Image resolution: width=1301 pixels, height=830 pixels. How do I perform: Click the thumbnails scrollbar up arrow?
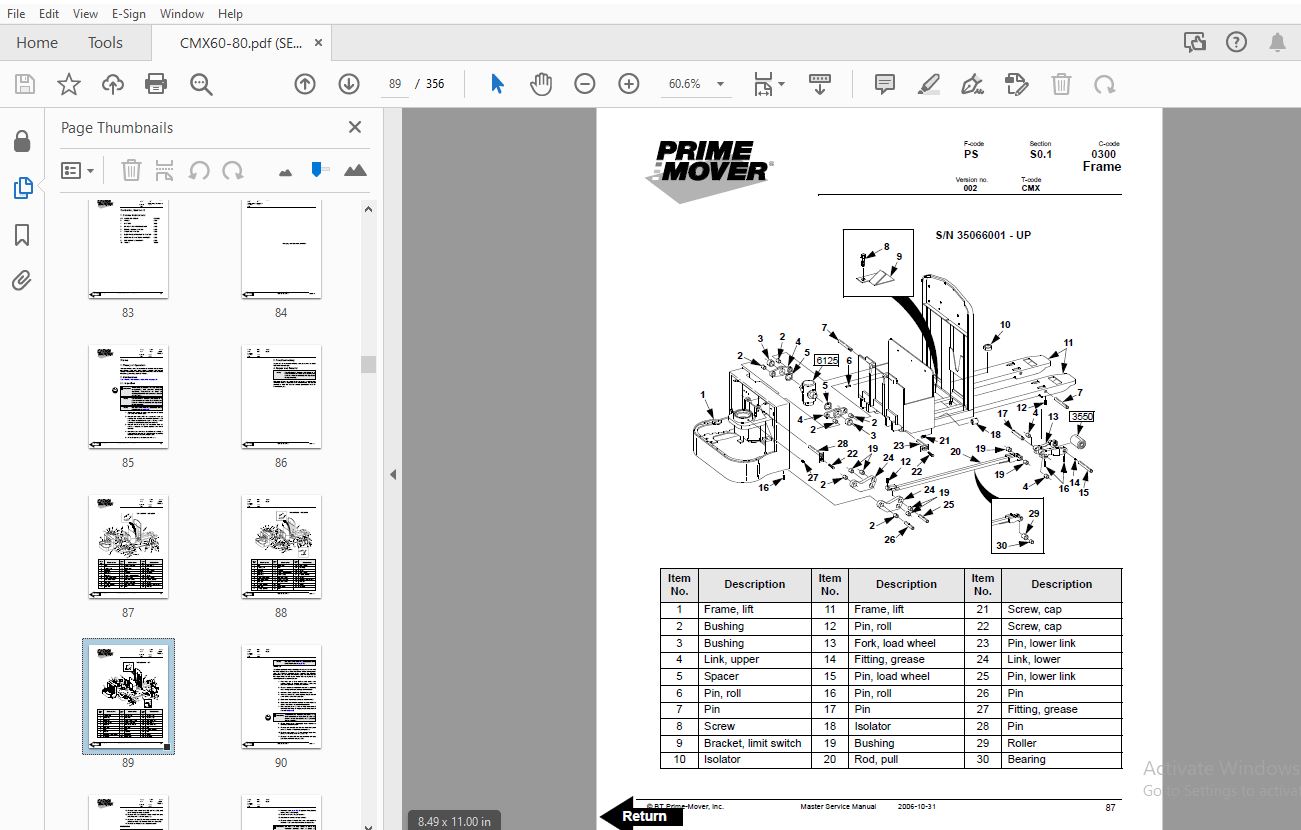click(x=368, y=209)
